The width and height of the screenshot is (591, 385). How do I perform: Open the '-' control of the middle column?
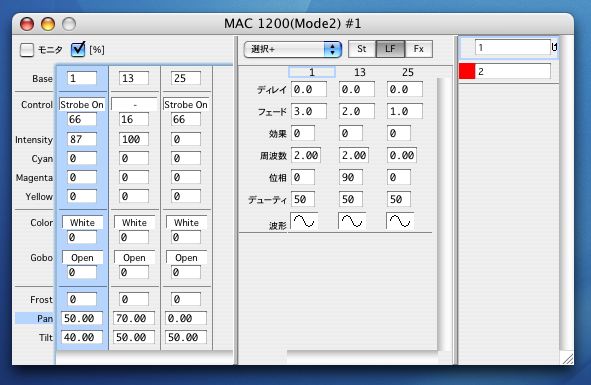(x=134, y=104)
